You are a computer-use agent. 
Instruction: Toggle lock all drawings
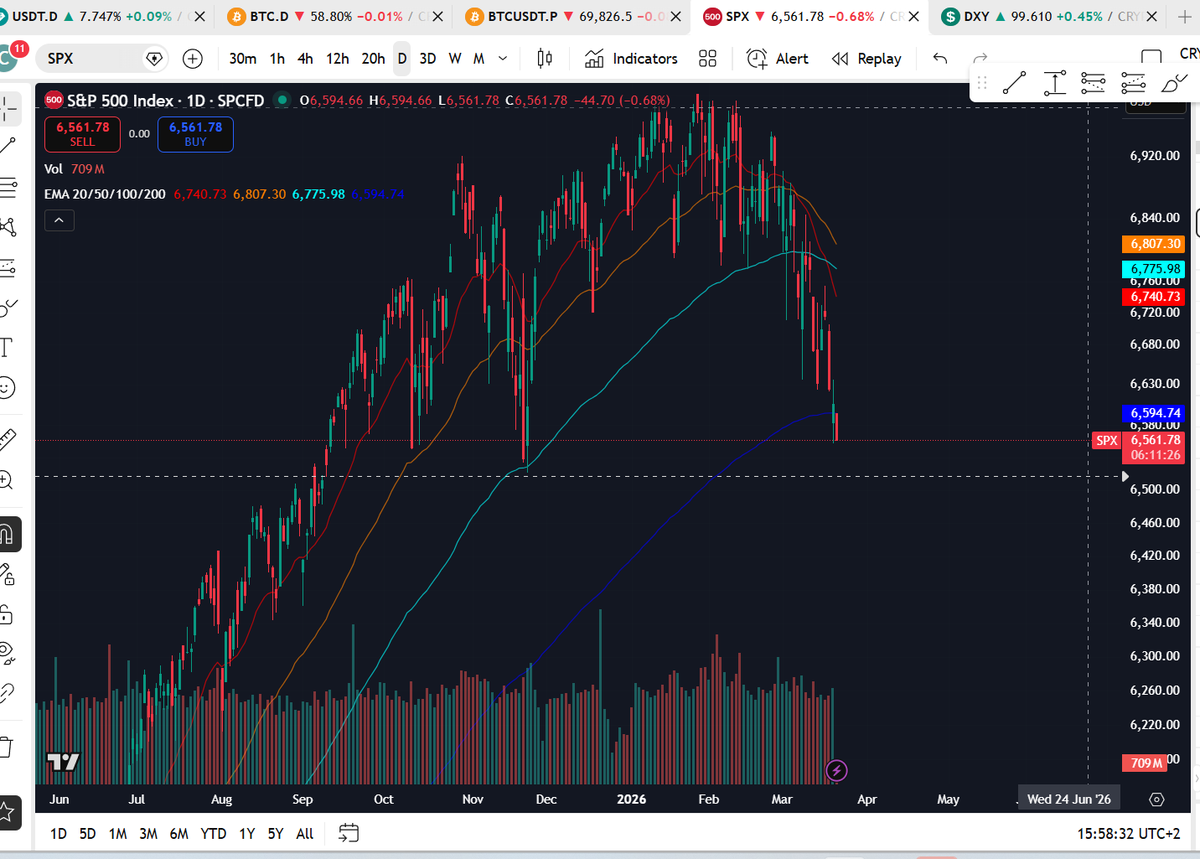point(8,614)
